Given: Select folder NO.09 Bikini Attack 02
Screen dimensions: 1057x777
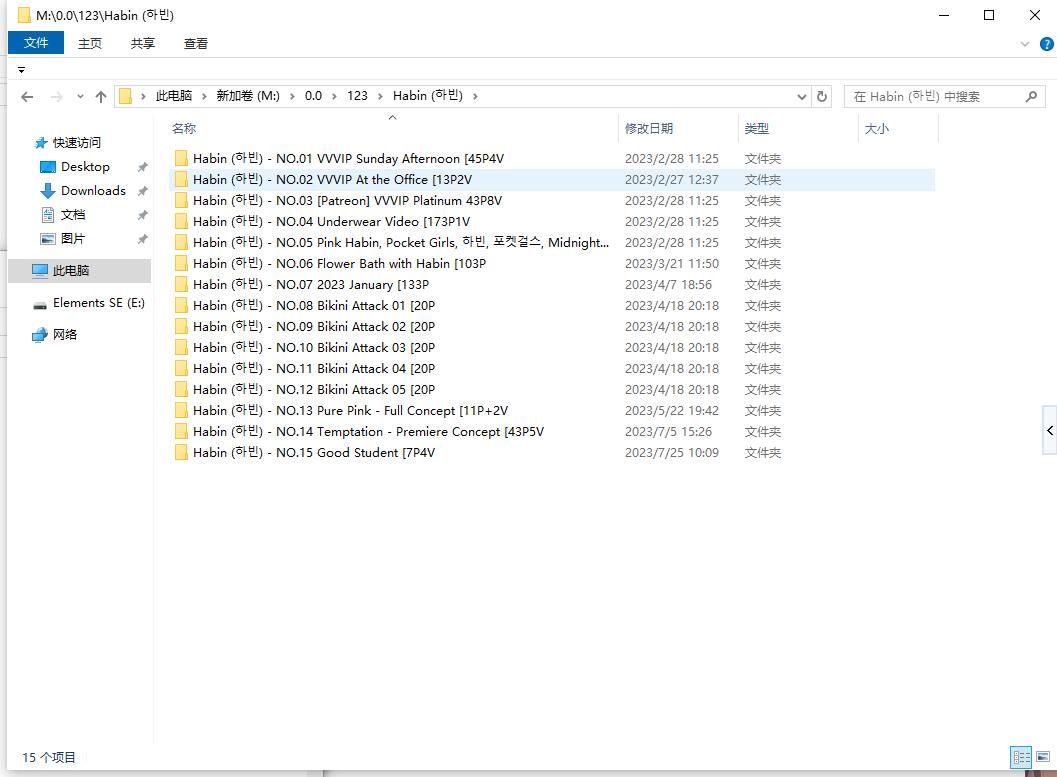Looking at the screenshot, I should pos(551,326).
